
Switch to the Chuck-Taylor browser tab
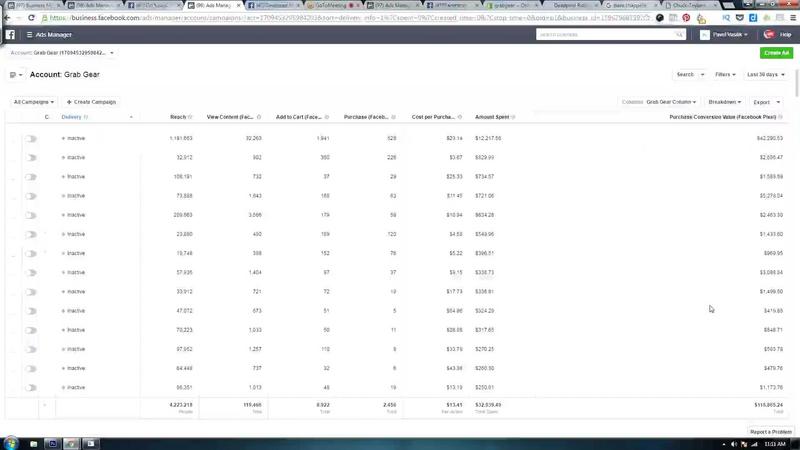pyautogui.click(x=691, y=5)
